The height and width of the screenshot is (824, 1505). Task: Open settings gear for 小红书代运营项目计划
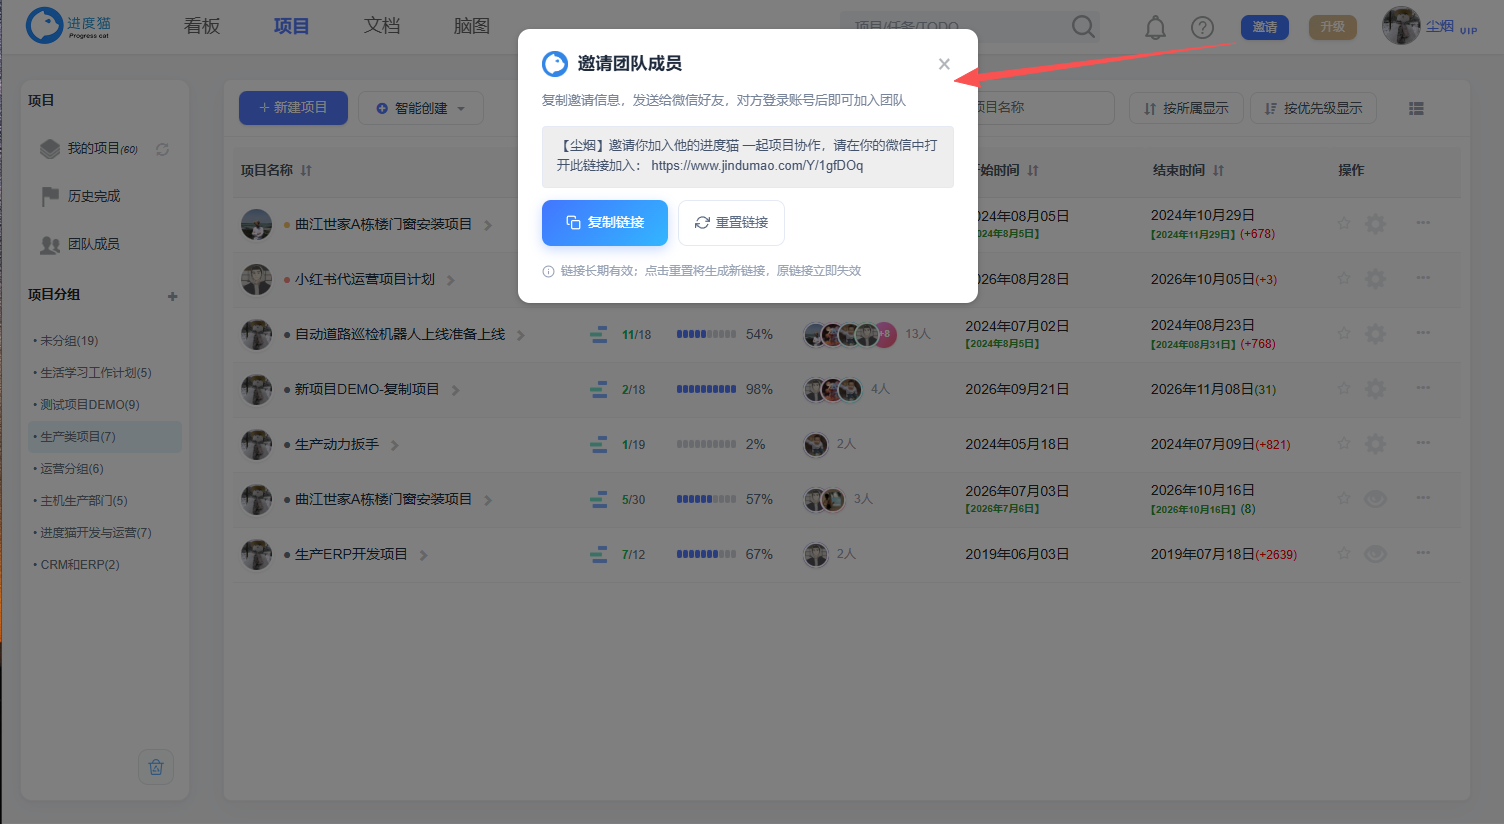point(1376,279)
